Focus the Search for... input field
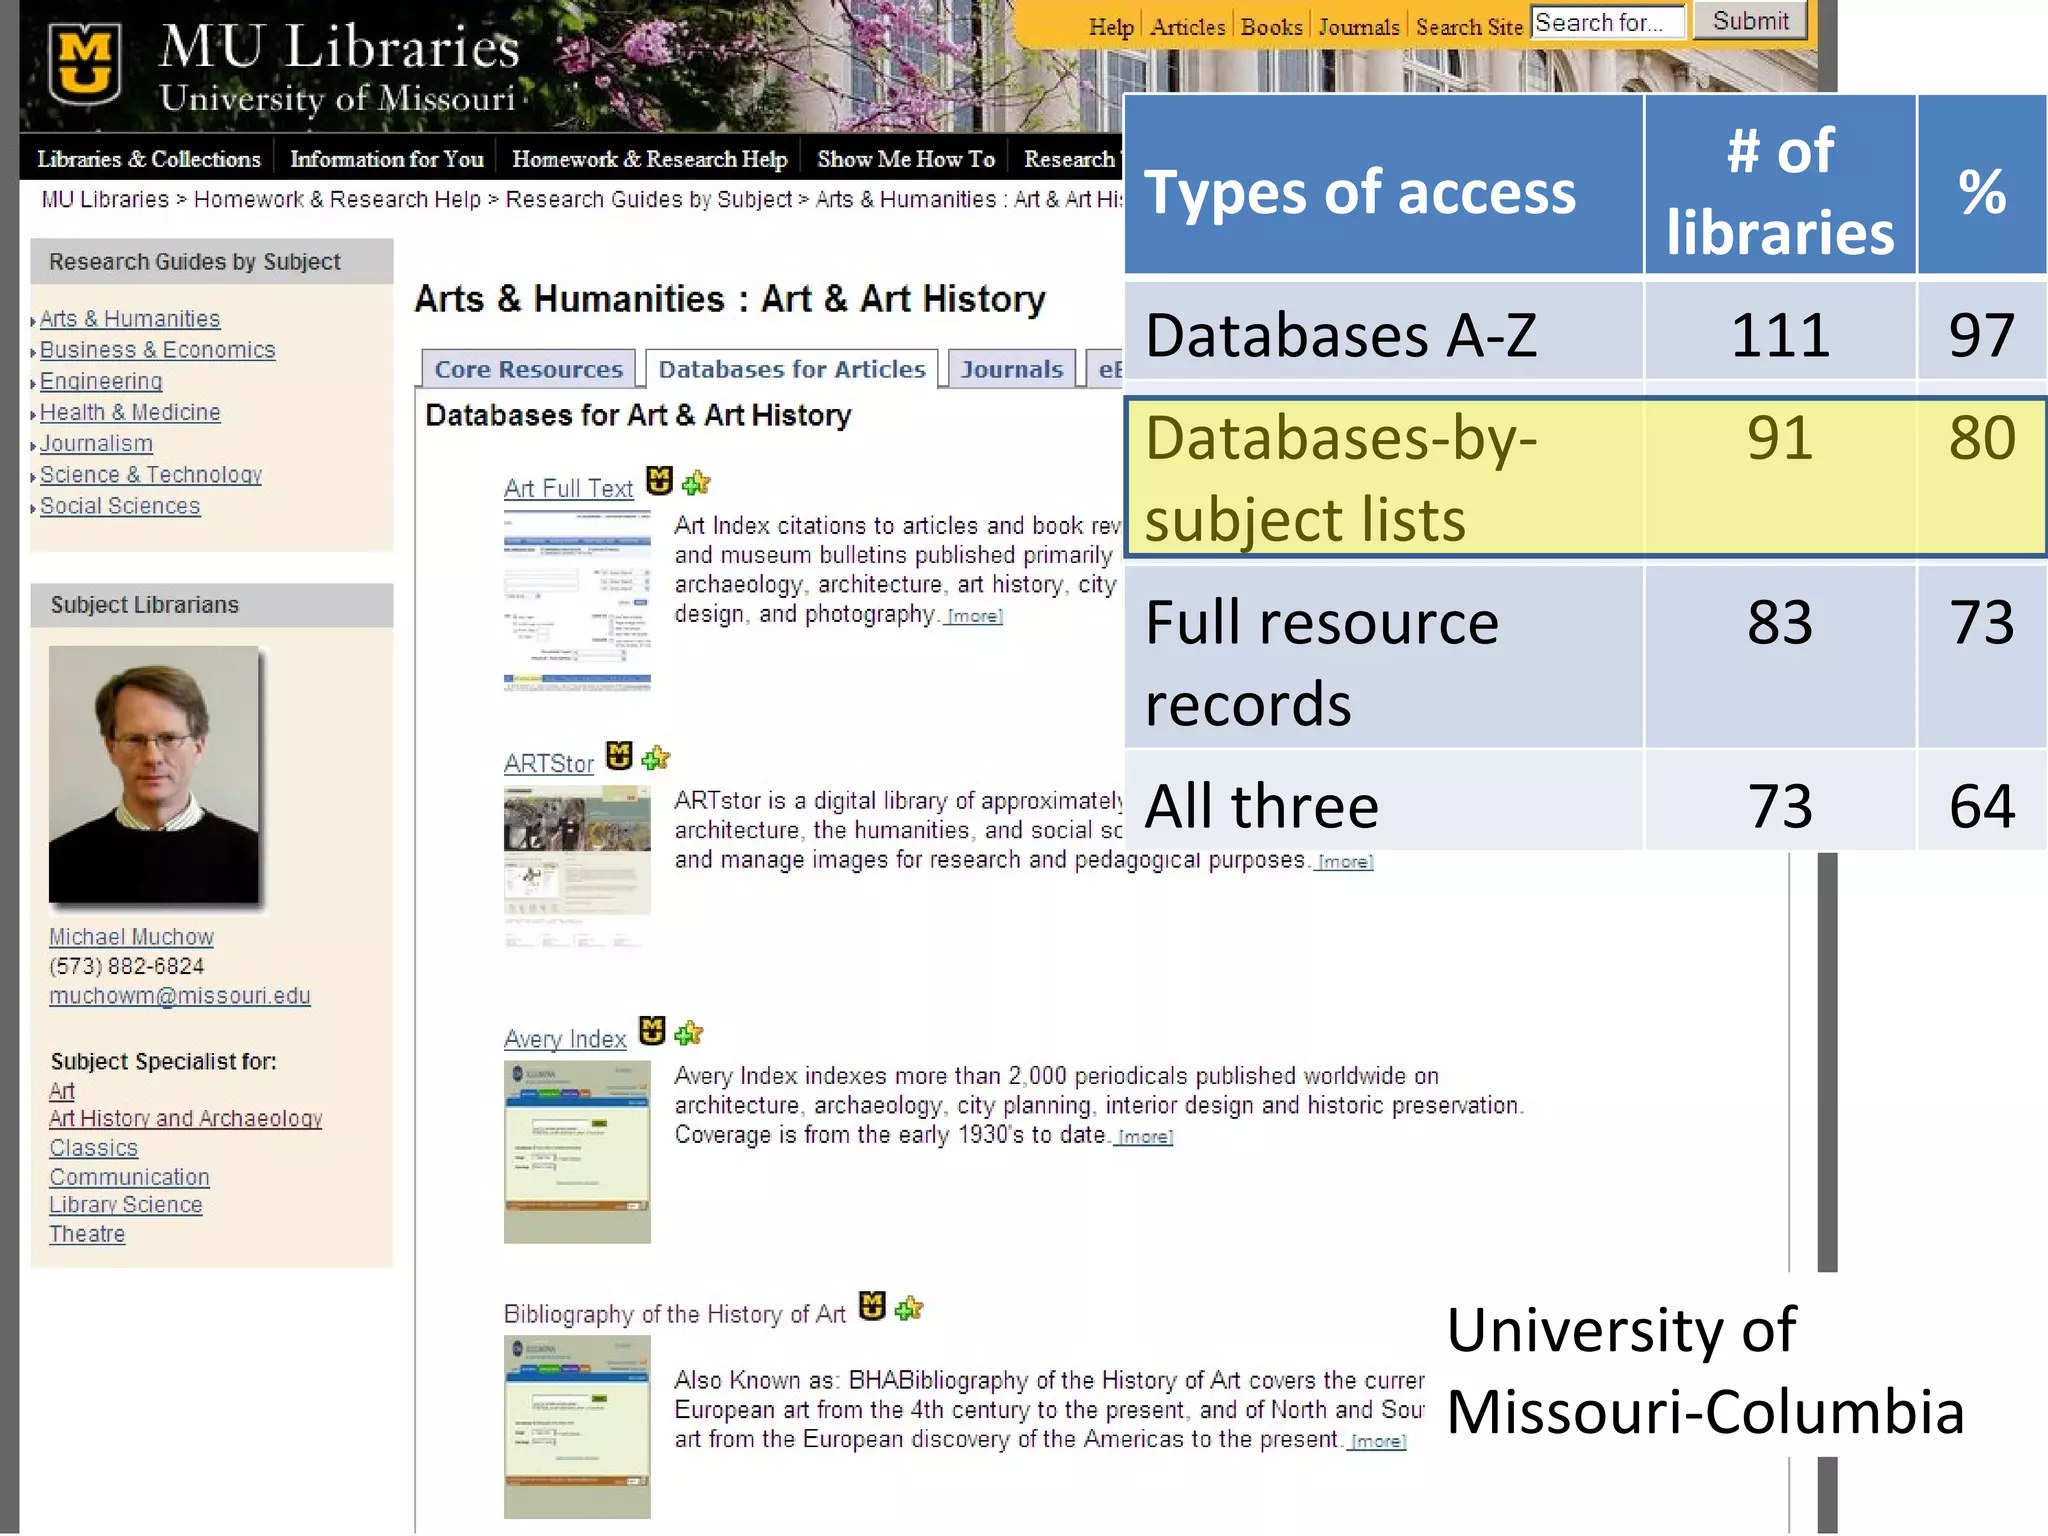This screenshot has width=2048, height=1536. pos(1607,22)
